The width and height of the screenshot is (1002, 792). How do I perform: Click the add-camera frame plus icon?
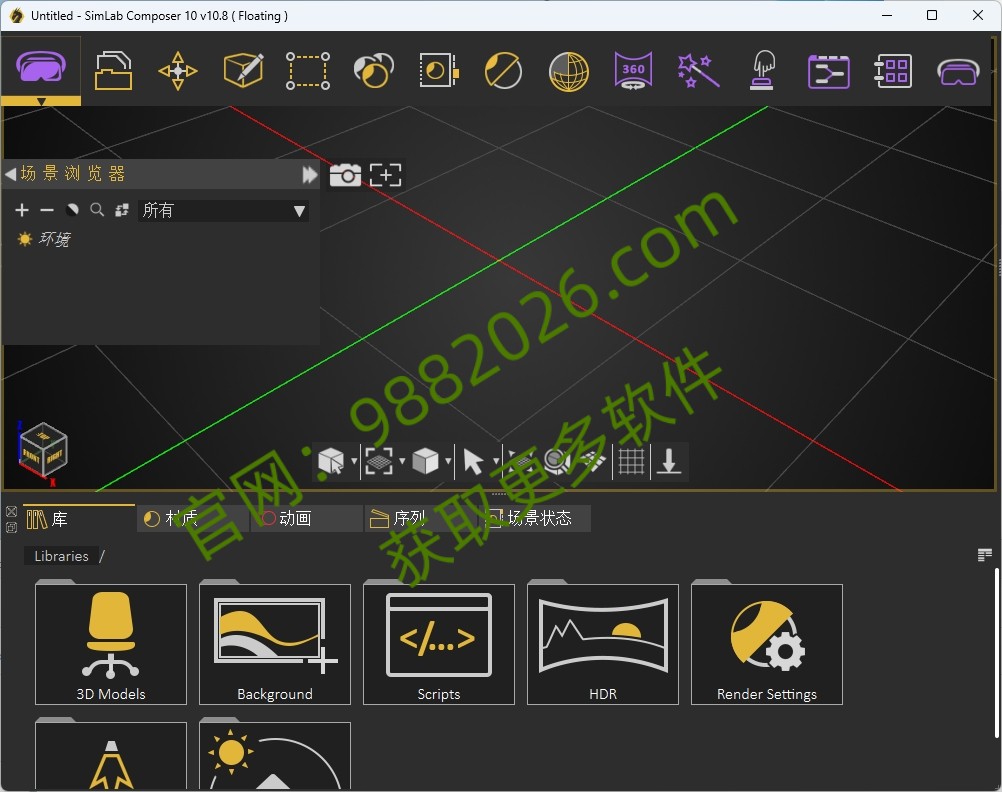(x=385, y=175)
